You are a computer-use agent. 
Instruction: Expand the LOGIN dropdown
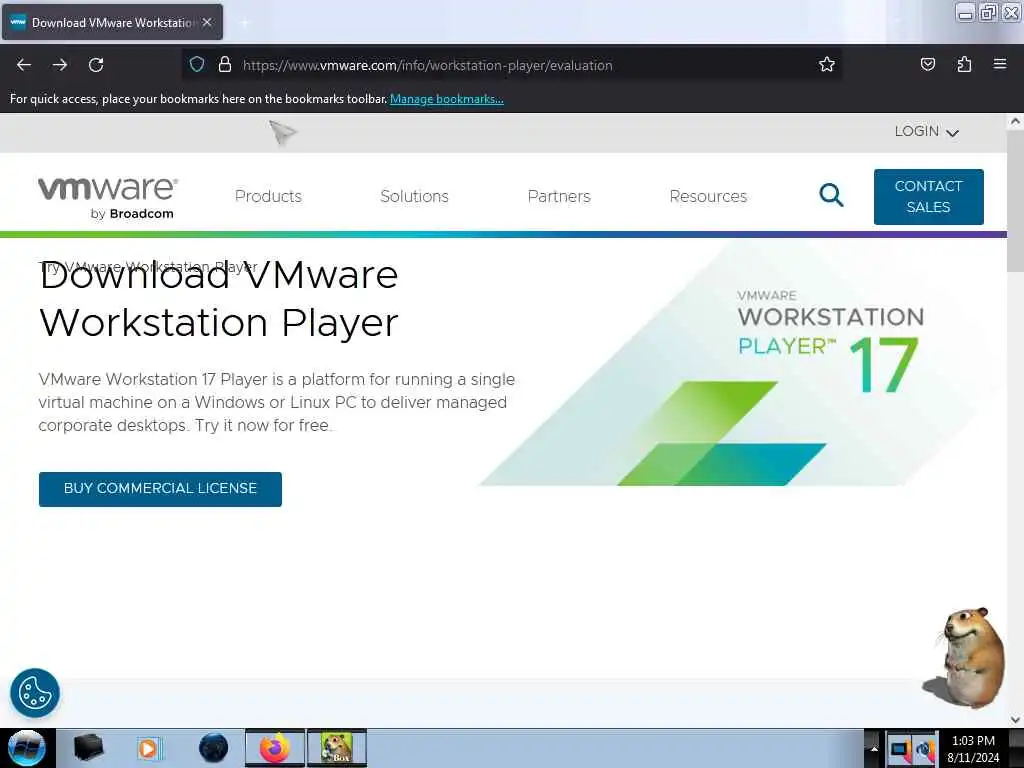(926, 132)
